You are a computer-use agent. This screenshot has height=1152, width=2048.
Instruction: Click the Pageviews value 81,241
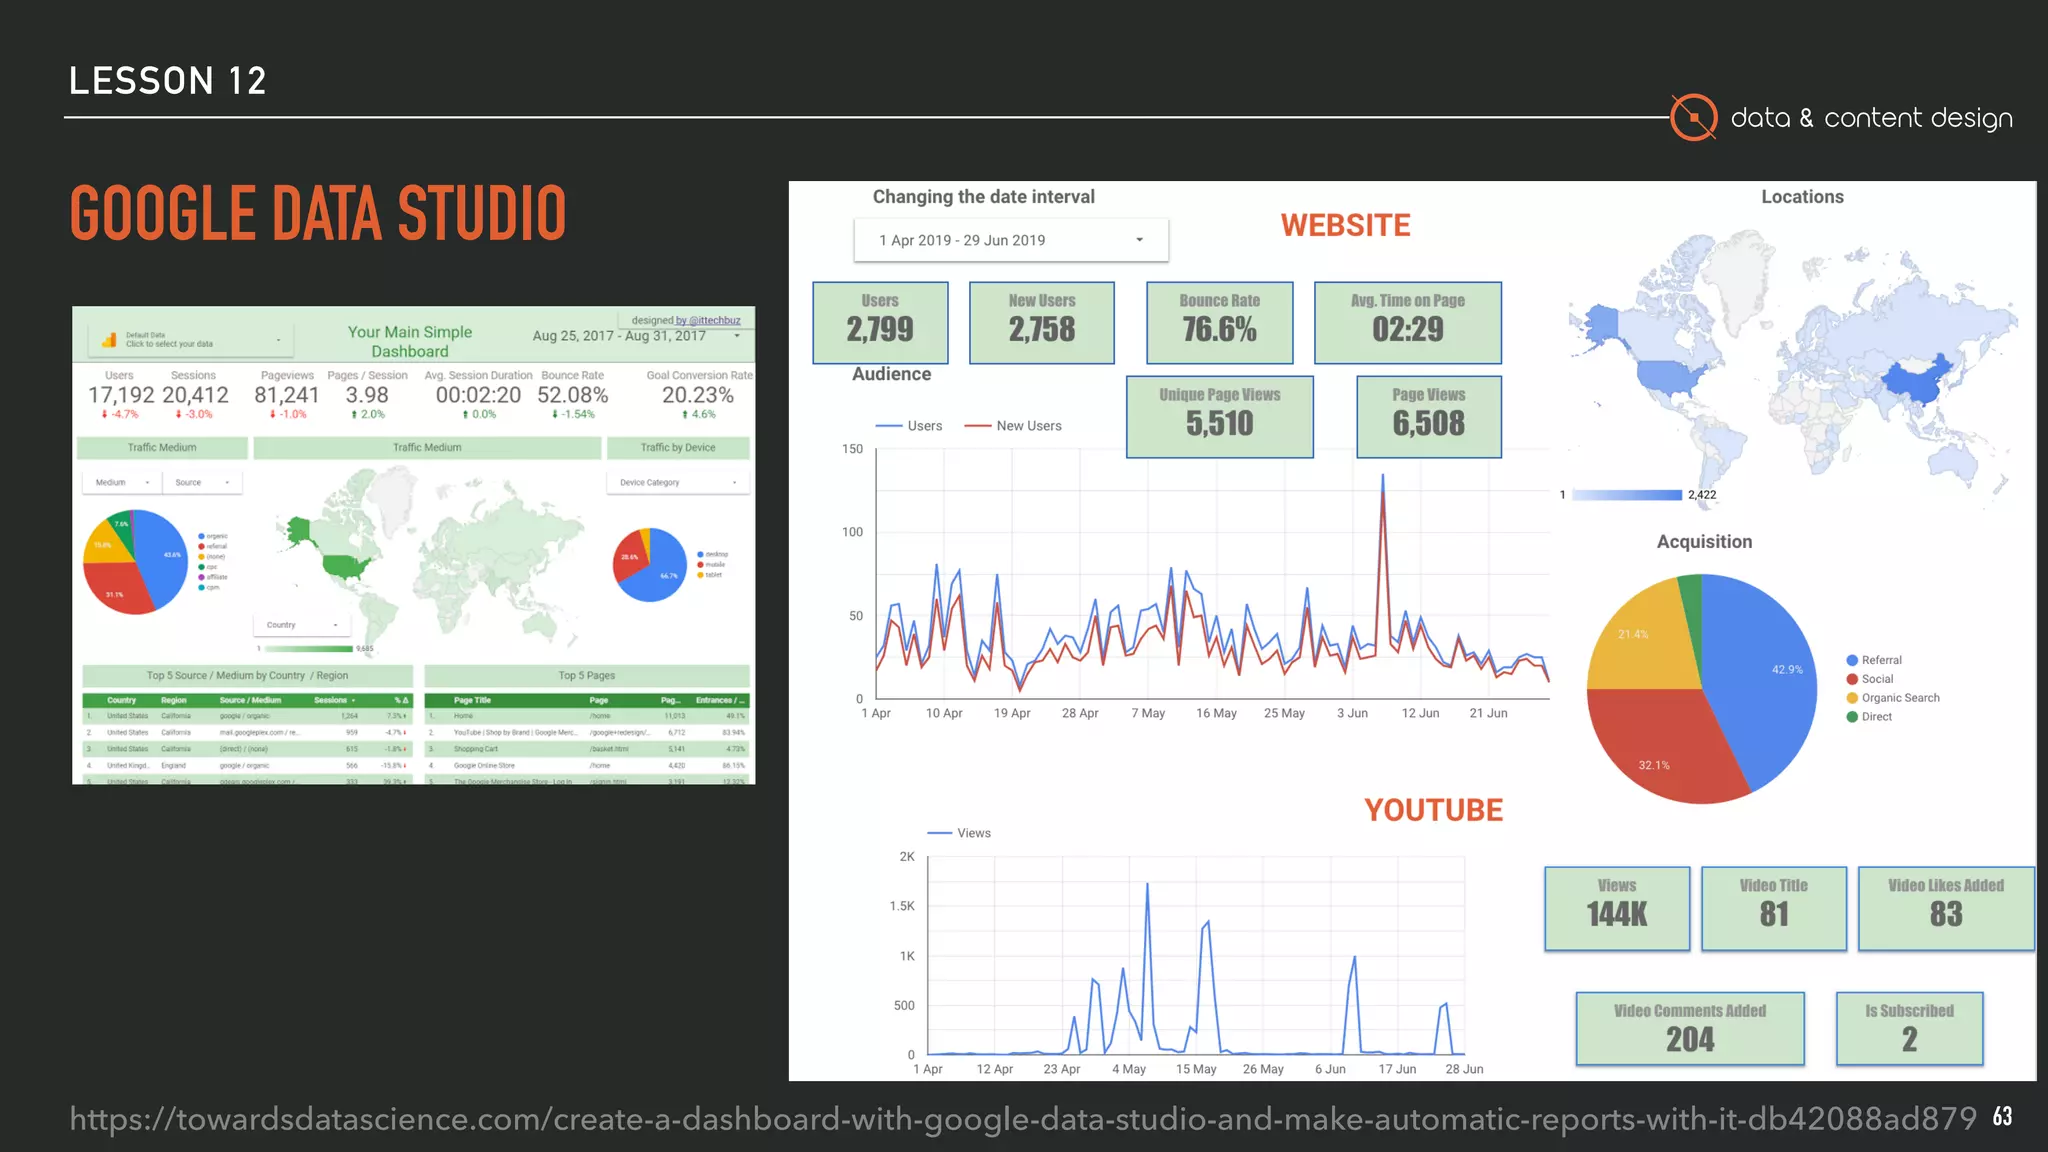coord(287,395)
